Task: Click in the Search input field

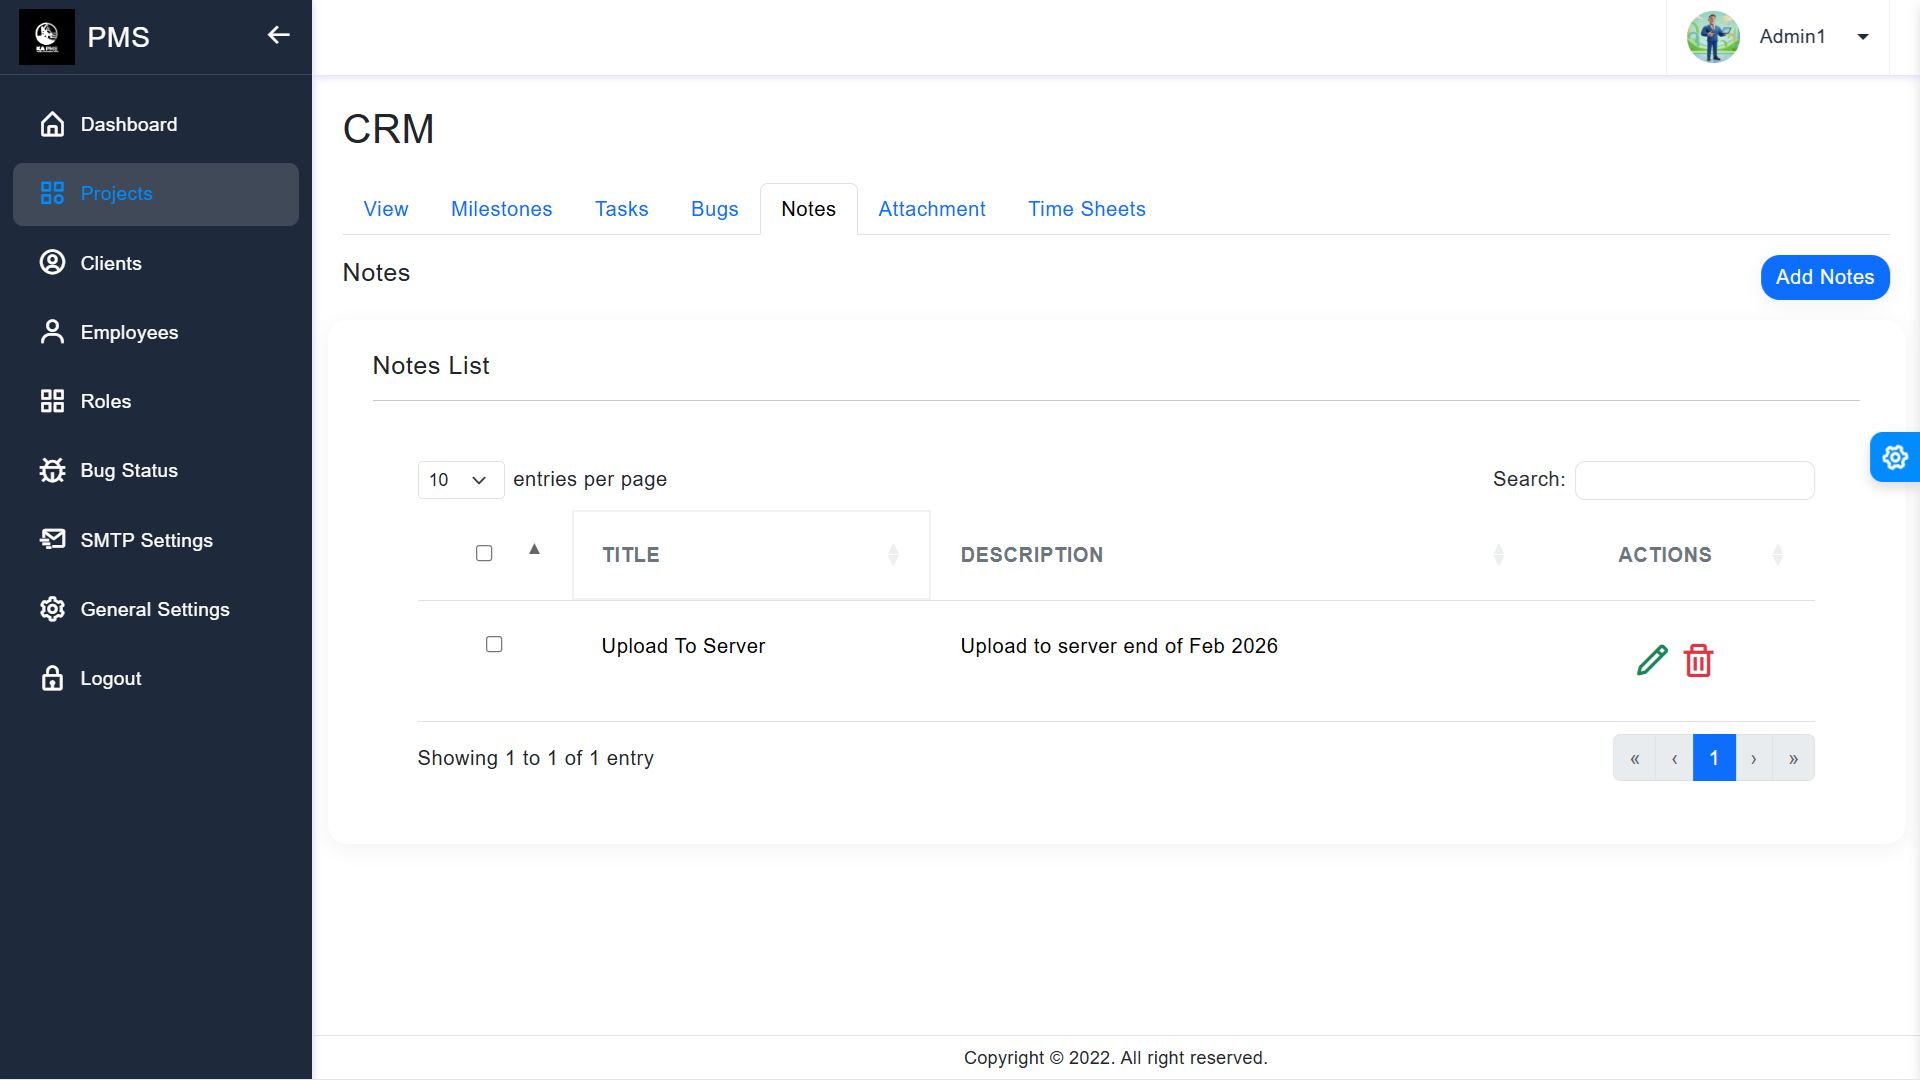Action: (x=1694, y=480)
